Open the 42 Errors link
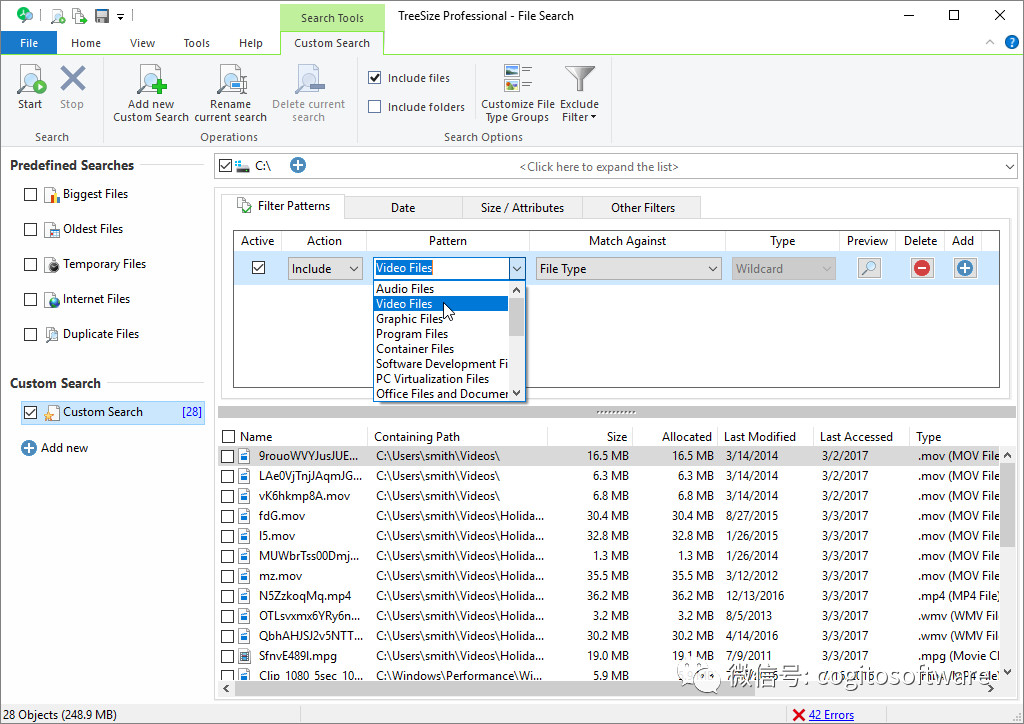This screenshot has height=724, width=1024. pyautogui.click(x=831, y=715)
